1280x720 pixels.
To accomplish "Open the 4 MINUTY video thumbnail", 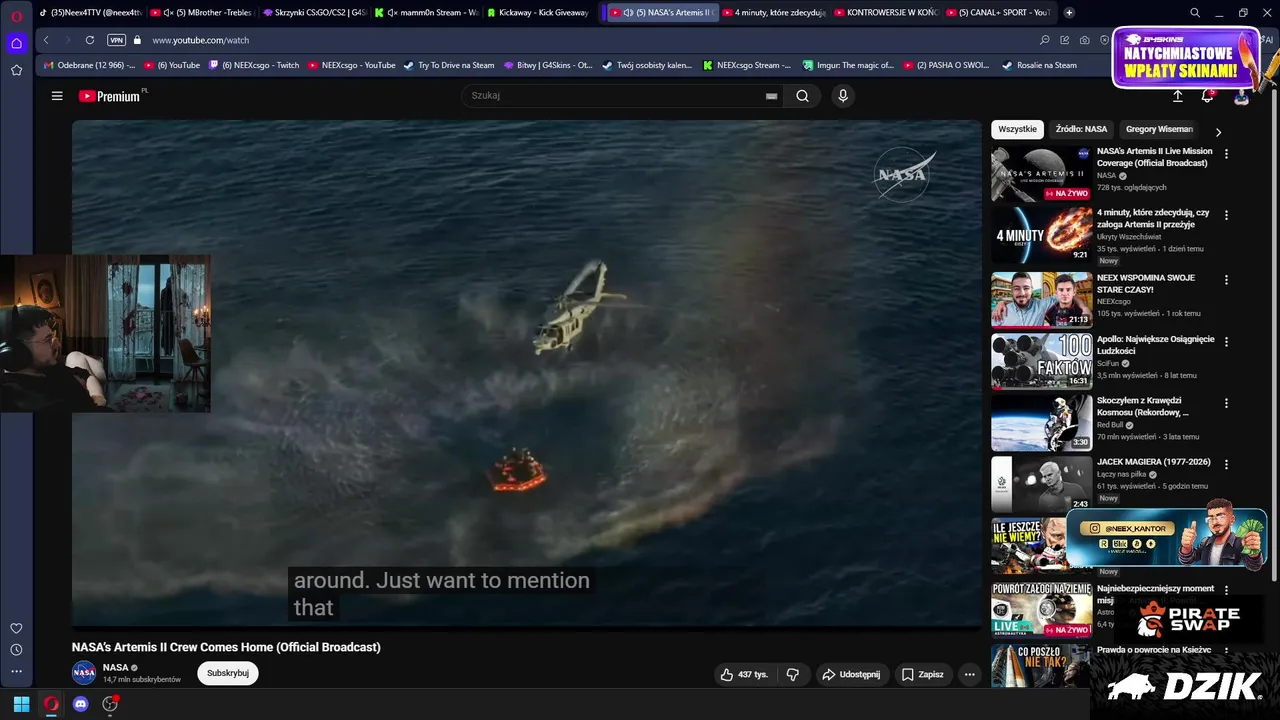I will click(x=1041, y=235).
